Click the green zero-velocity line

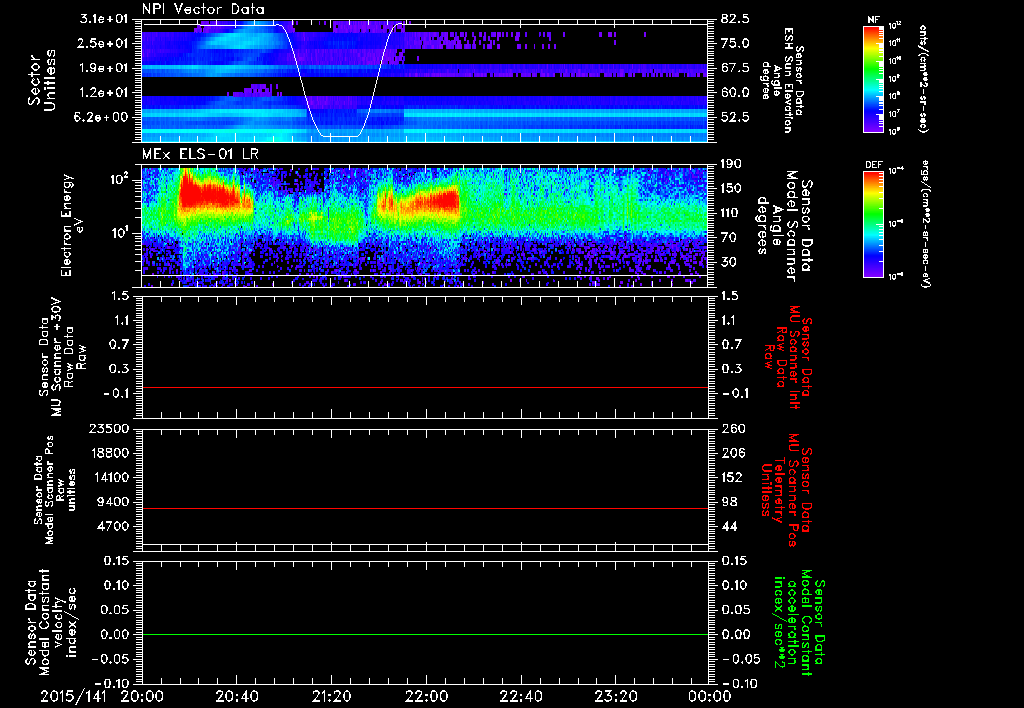pos(425,634)
